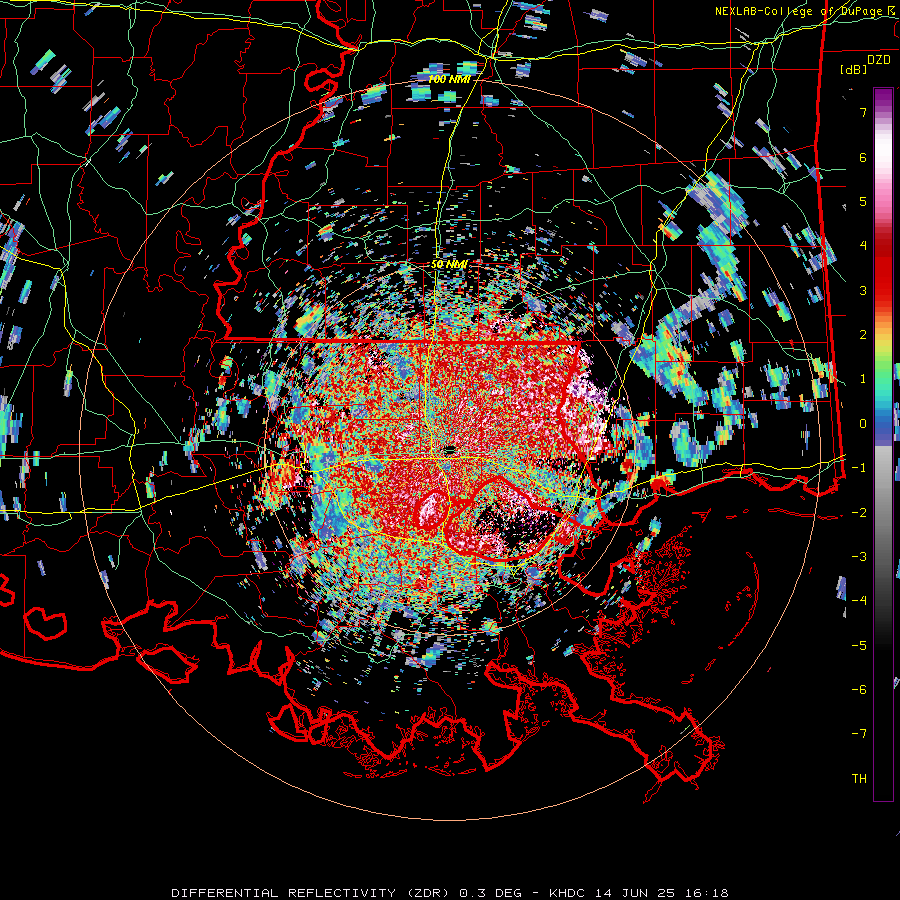This screenshot has height=900, width=900.
Task: Click the DZD legend title
Action: coord(878,60)
